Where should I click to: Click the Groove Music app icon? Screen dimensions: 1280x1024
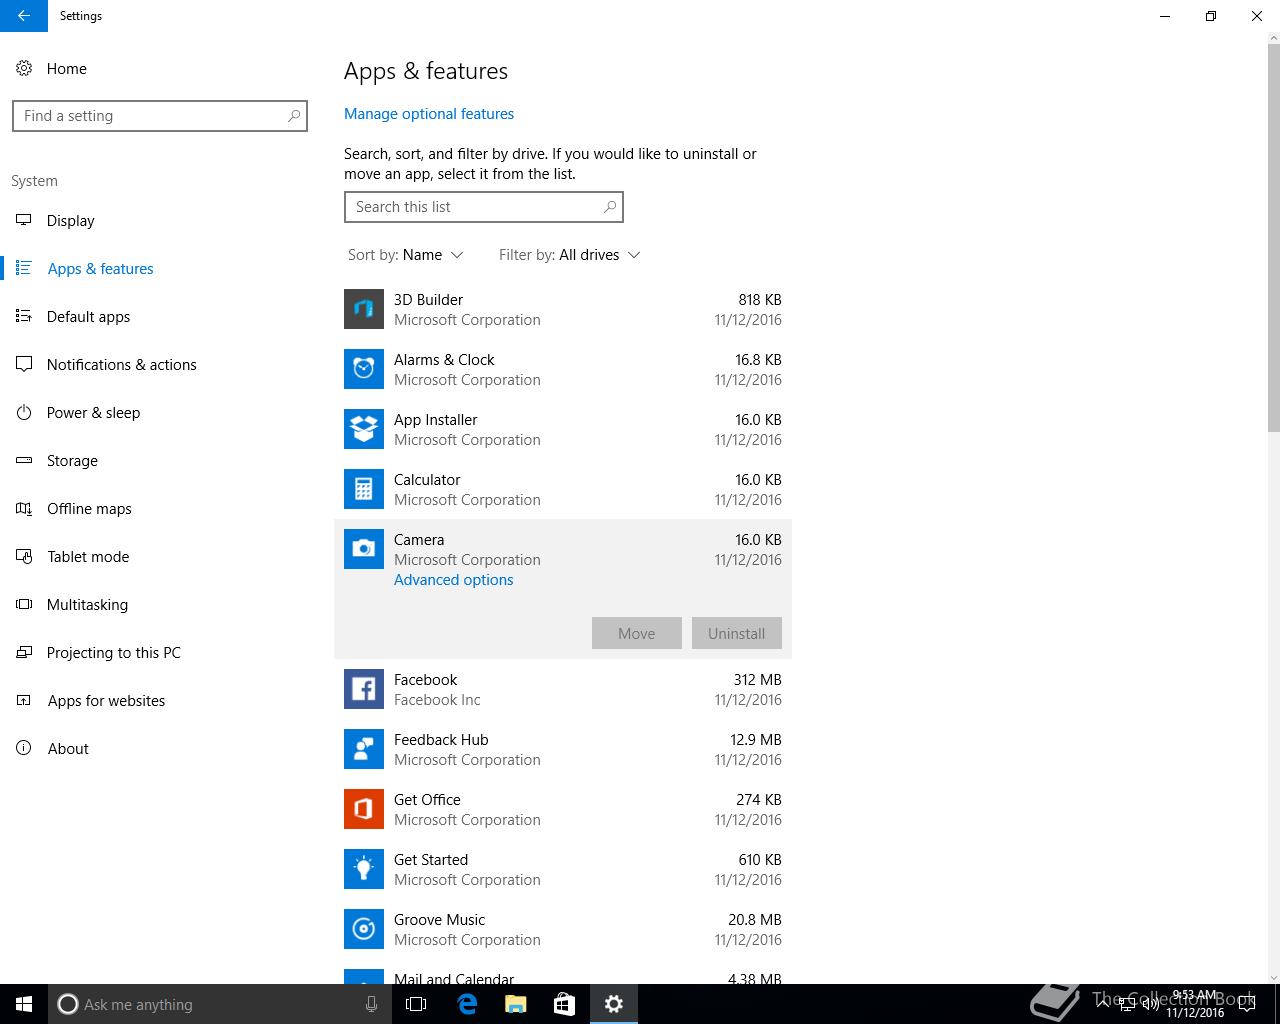click(x=364, y=929)
